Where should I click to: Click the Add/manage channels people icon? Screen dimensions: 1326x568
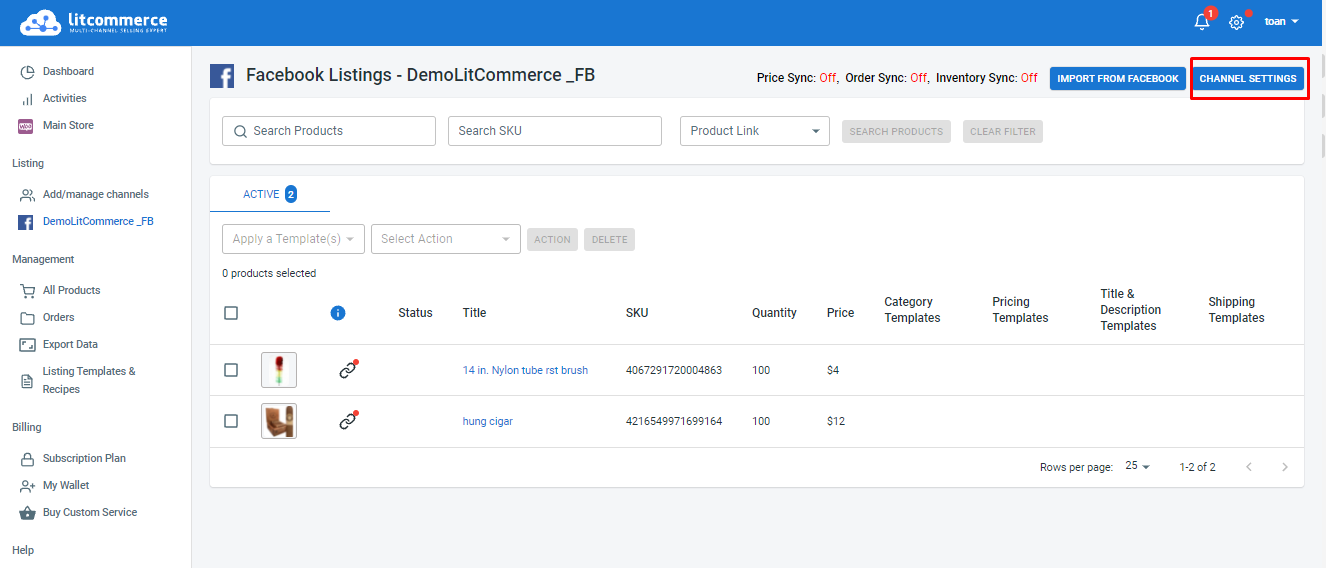click(x=27, y=195)
